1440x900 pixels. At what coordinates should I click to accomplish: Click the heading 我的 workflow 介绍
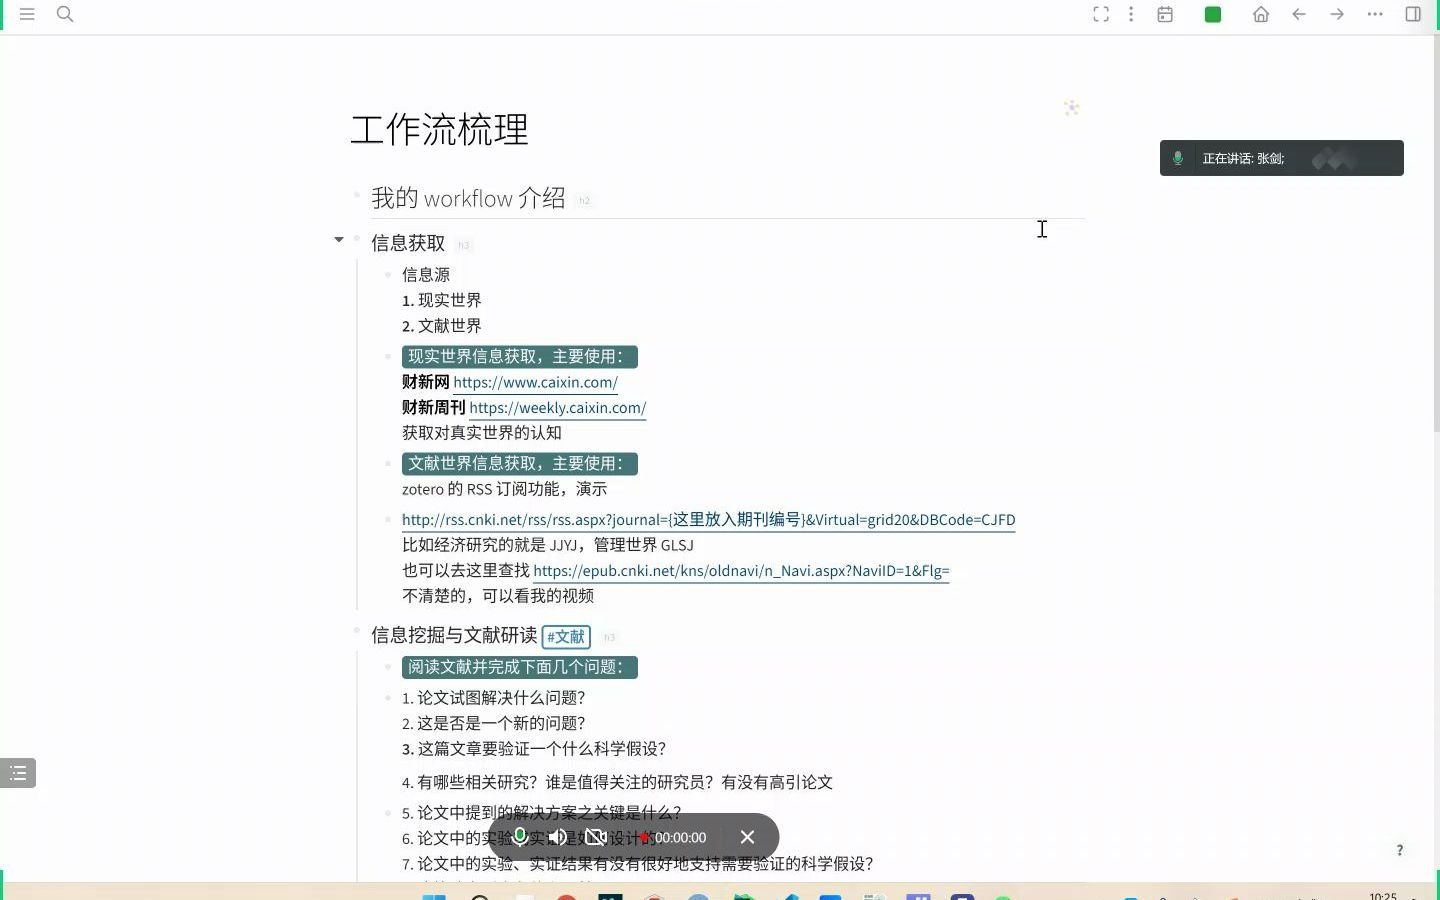tap(468, 198)
